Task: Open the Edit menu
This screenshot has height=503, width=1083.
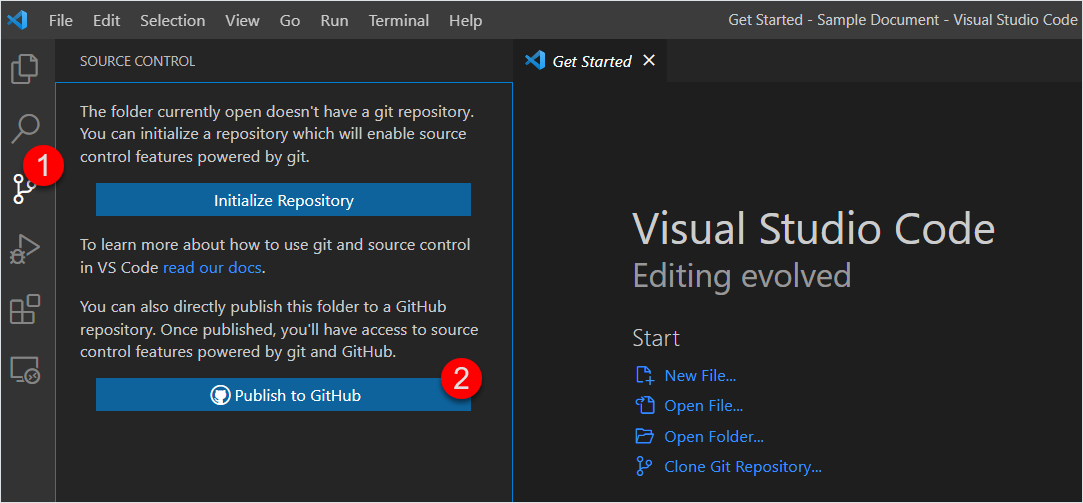Action: (x=106, y=21)
